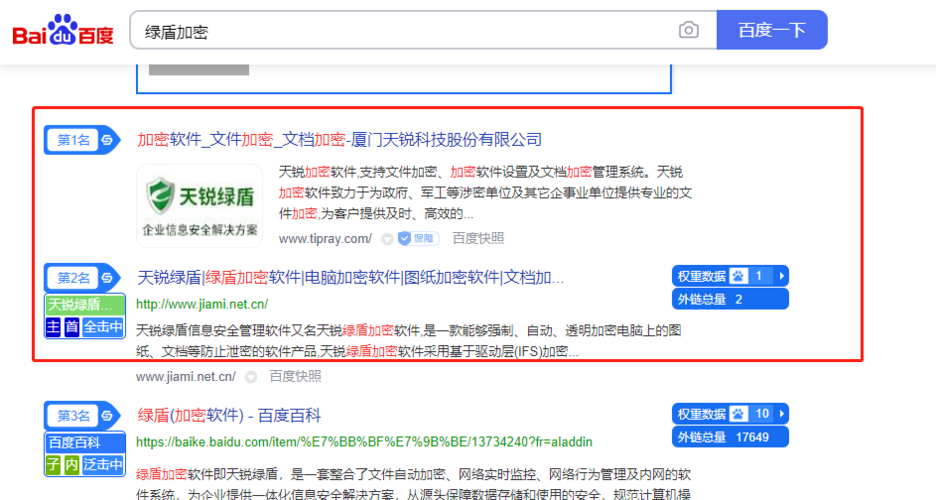Click the www.tipray.com/ URL
The height and width of the screenshot is (500, 936).
pyautogui.click(x=325, y=239)
